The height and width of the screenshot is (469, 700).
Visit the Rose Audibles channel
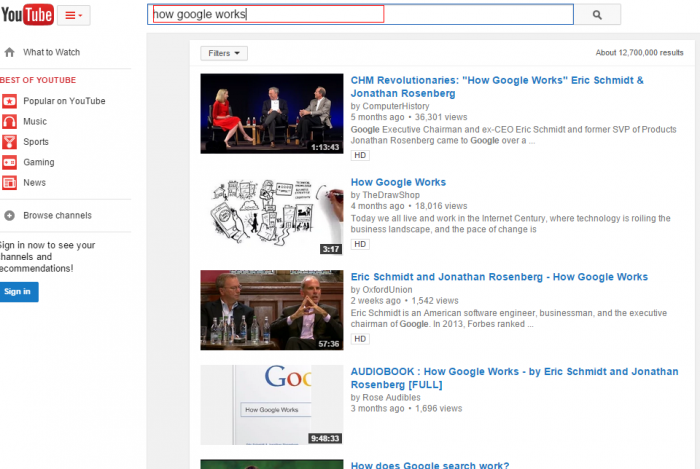[391, 397]
